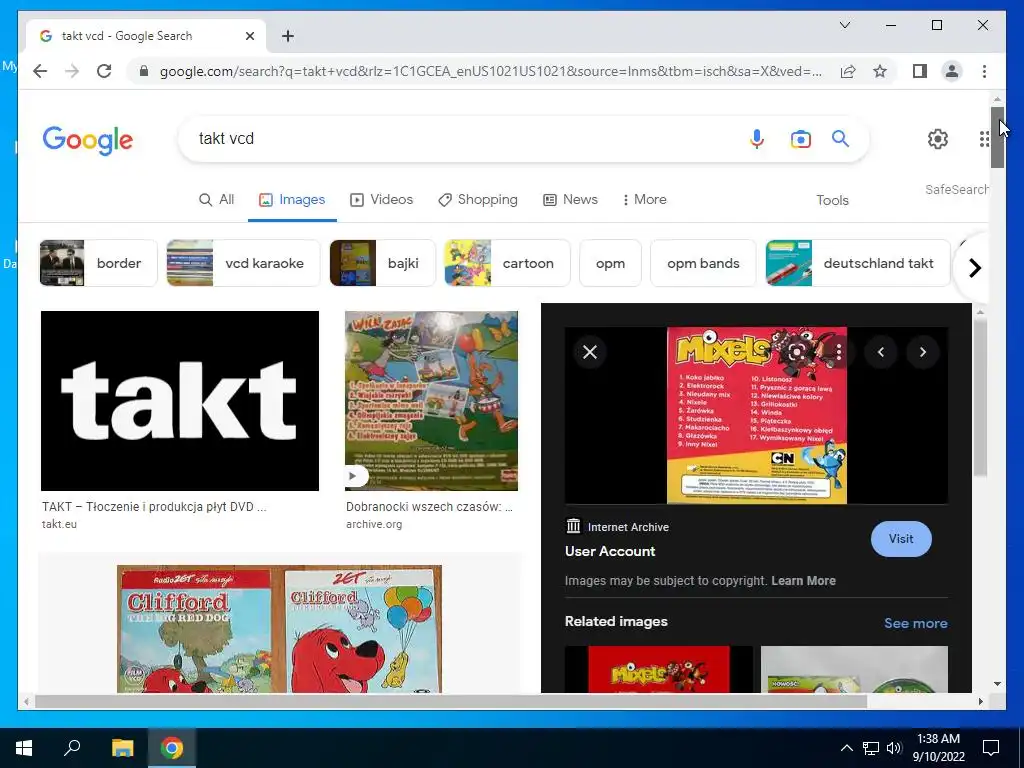The width and height of the screenshot is (1024, 768).
Task: Go back to the previous page
Action: tap(40, 71)
